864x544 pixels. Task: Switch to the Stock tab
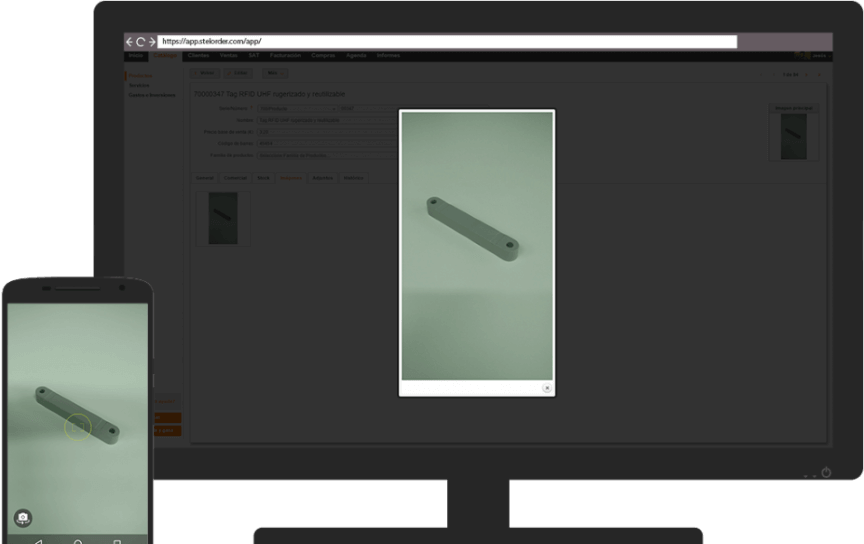[x=263, y=178]
